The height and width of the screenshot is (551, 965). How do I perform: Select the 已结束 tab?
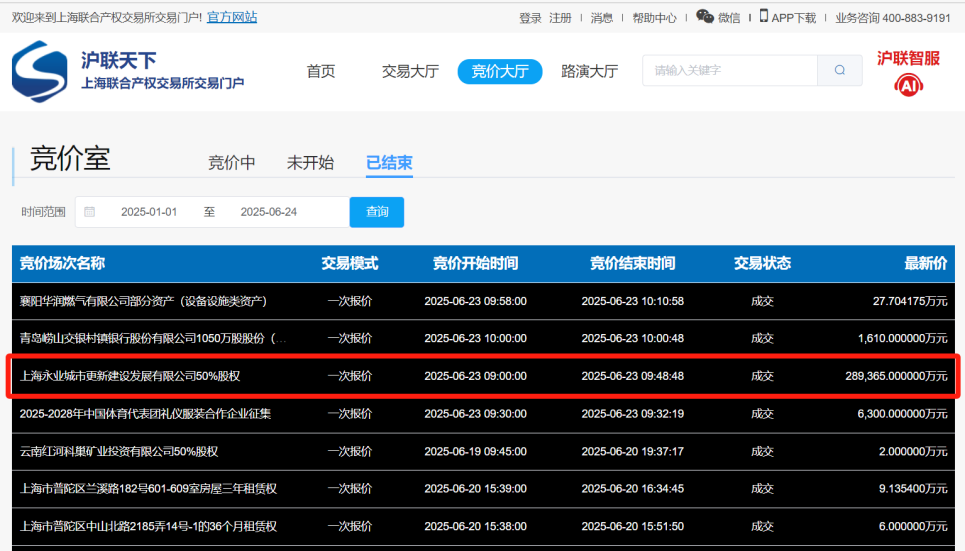[x=389, y=163]
